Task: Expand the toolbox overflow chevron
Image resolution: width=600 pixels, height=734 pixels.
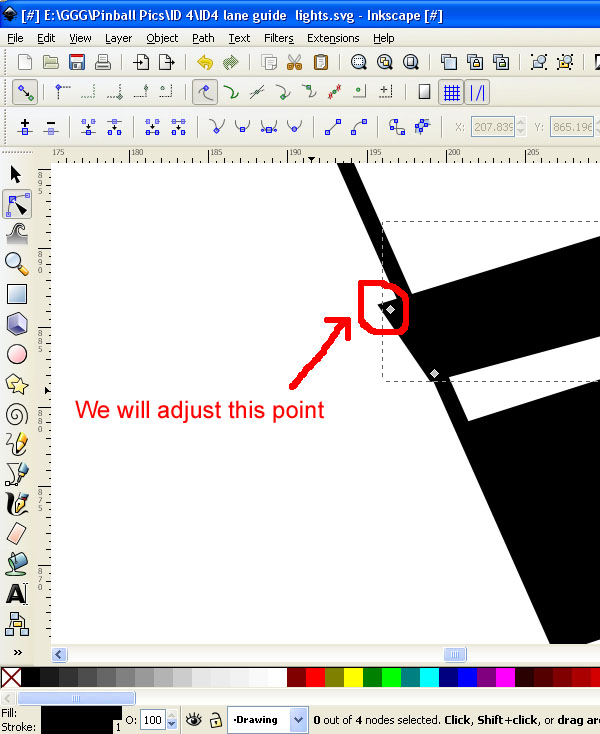Action: tap(17, 652)
